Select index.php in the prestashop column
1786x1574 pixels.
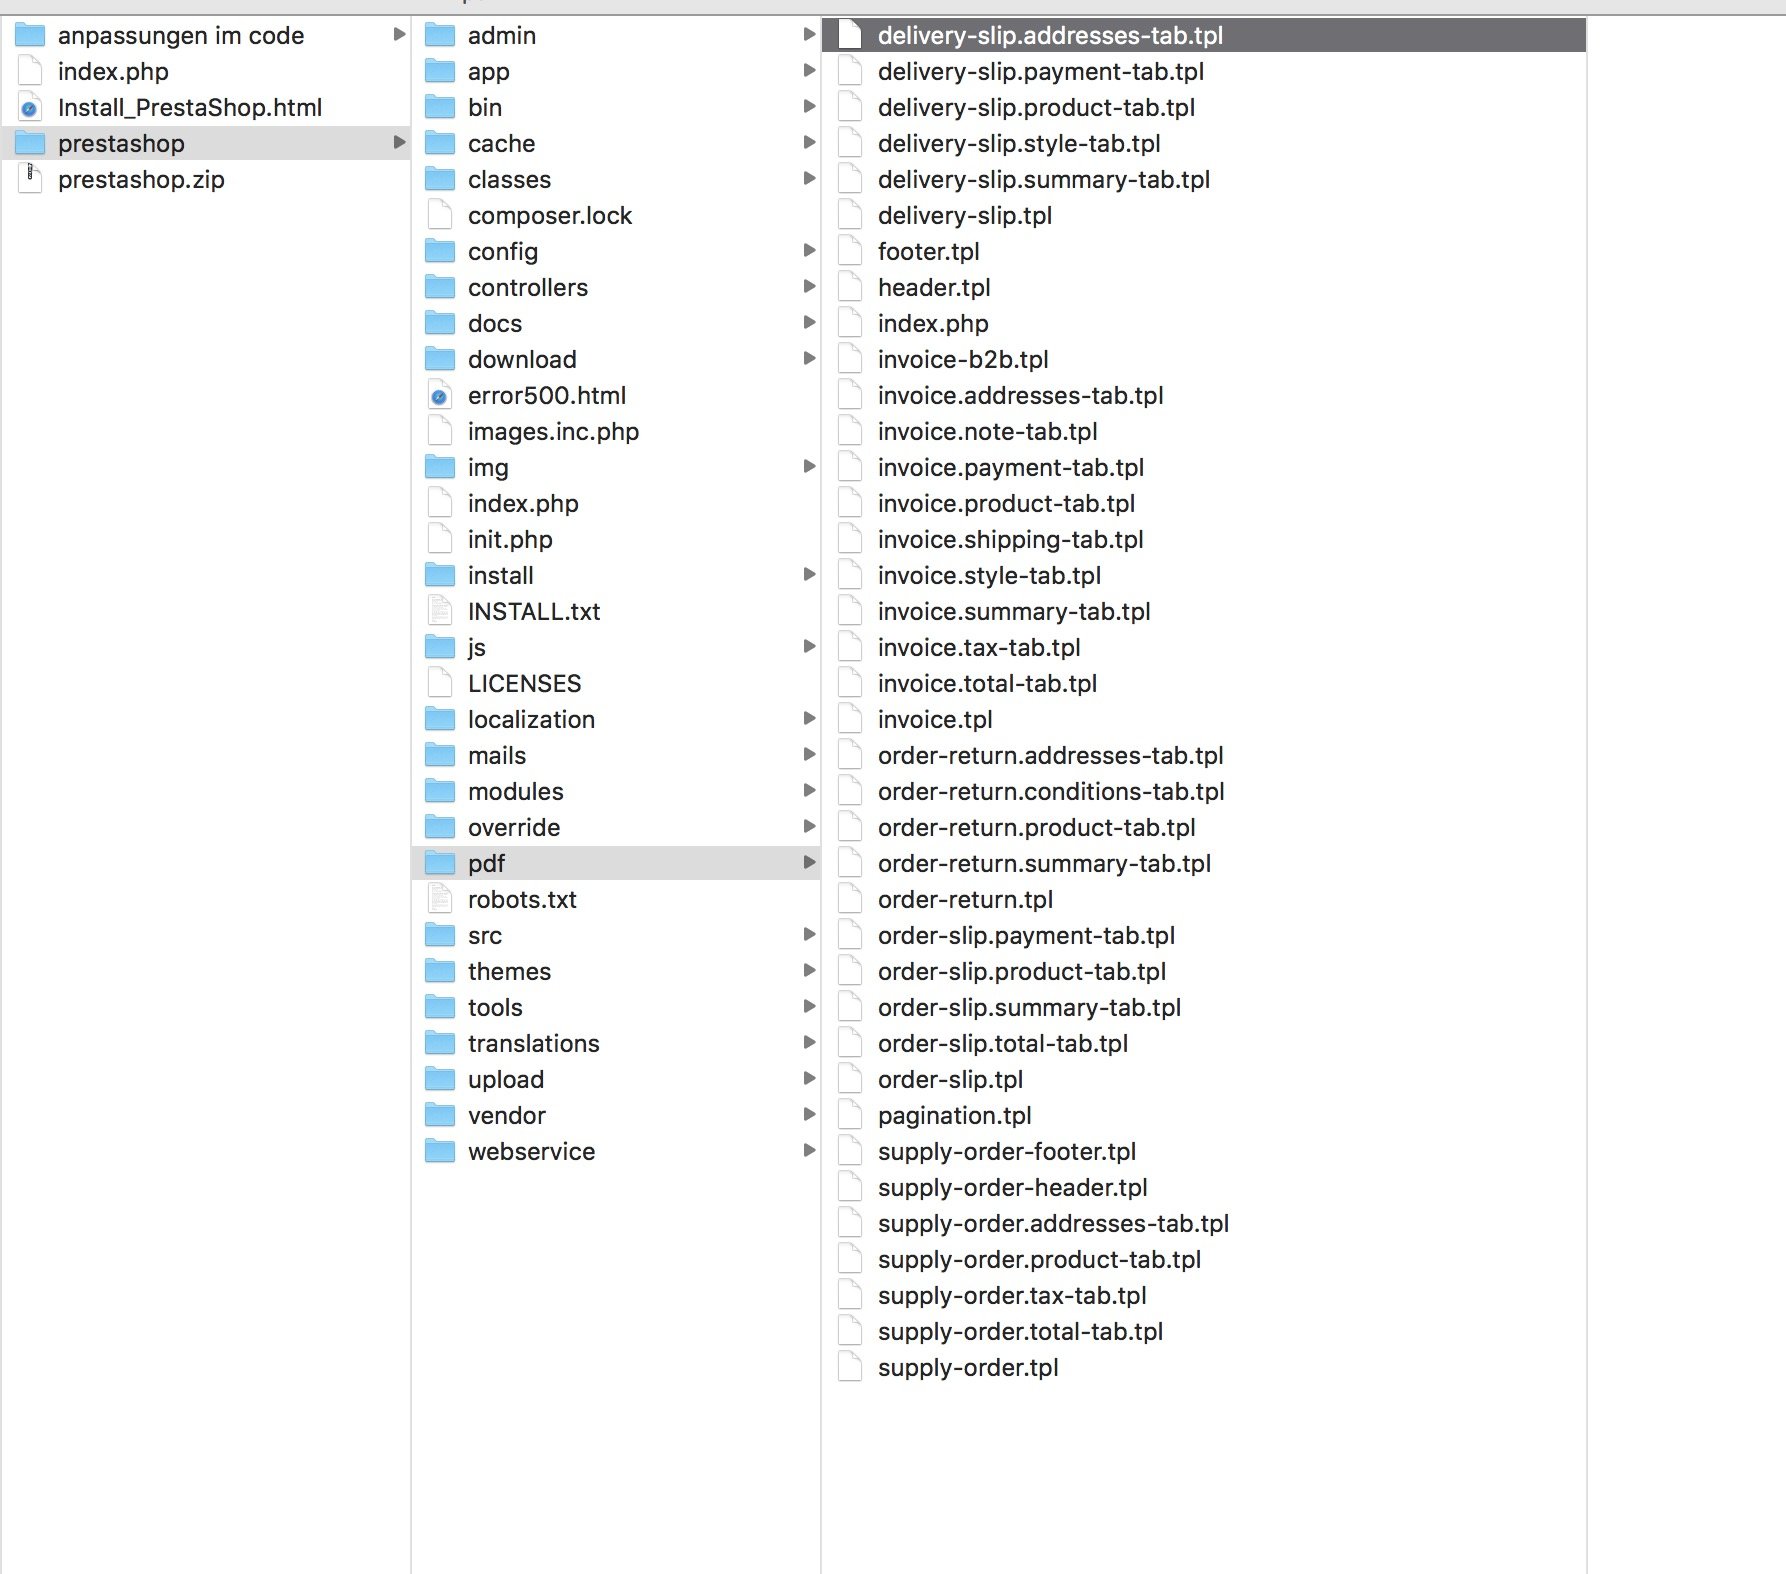523,504
